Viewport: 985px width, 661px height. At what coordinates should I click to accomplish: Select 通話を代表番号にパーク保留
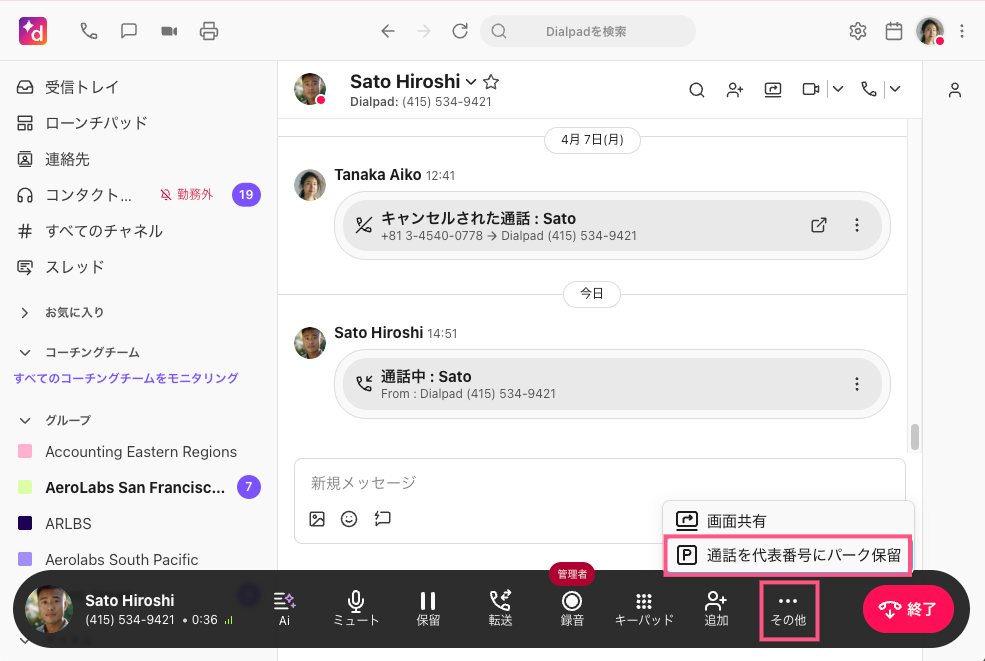(x=788, y=555)
